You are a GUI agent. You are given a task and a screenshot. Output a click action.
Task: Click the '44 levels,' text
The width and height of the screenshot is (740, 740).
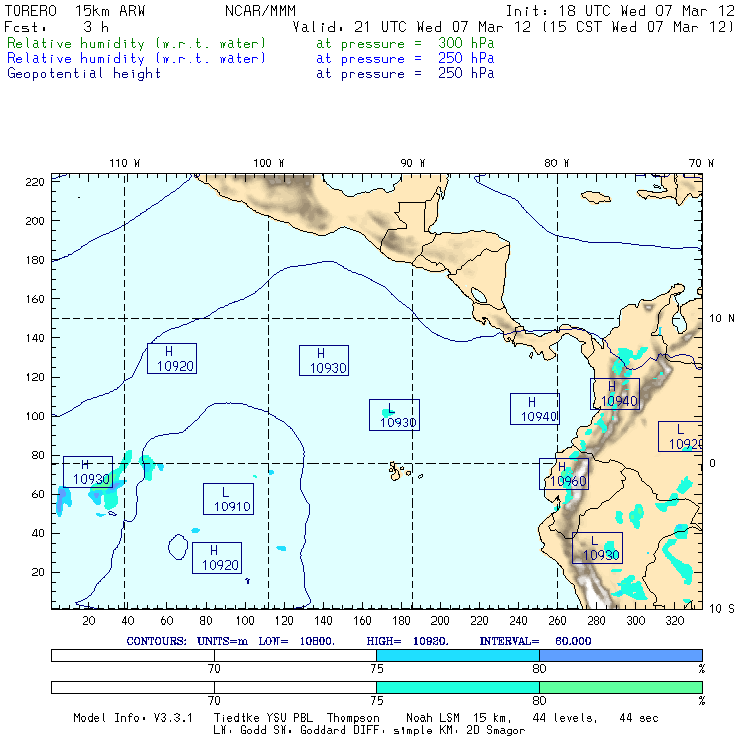565,718
